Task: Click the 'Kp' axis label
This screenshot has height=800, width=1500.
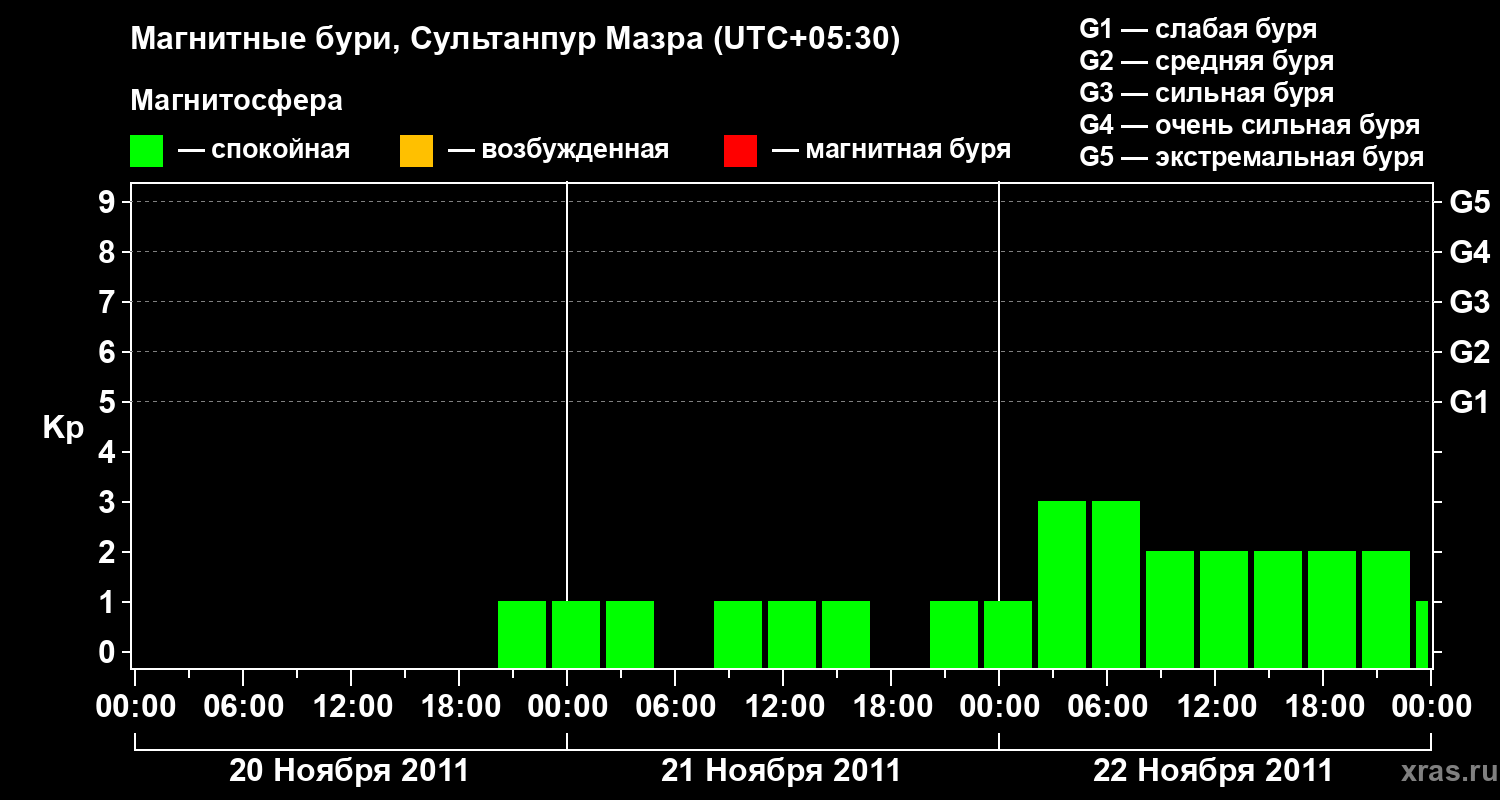Action: [x=63, y=428]
